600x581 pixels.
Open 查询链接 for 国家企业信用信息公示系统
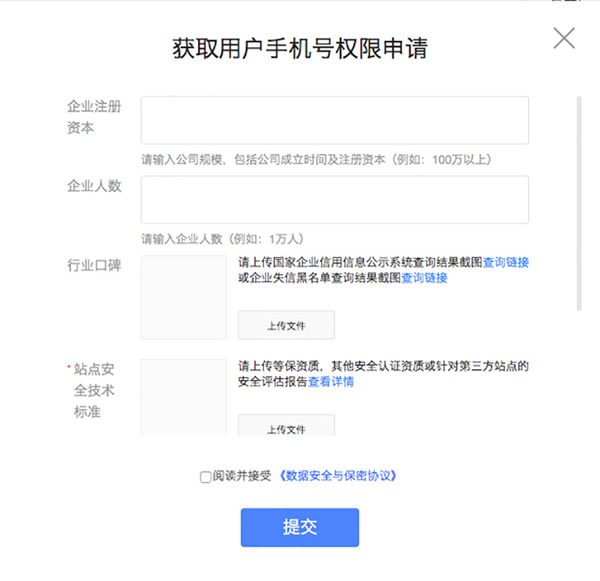506,263
